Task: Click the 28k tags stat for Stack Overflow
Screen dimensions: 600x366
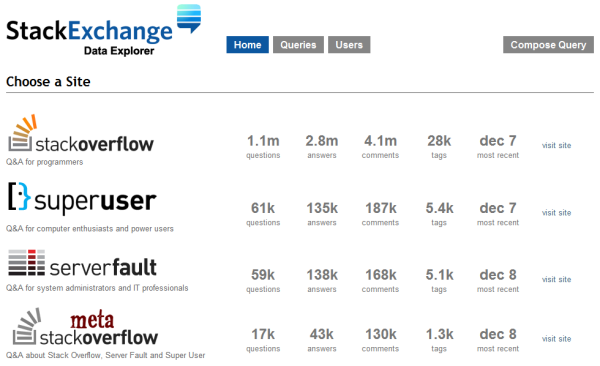Action: (439, 146)
